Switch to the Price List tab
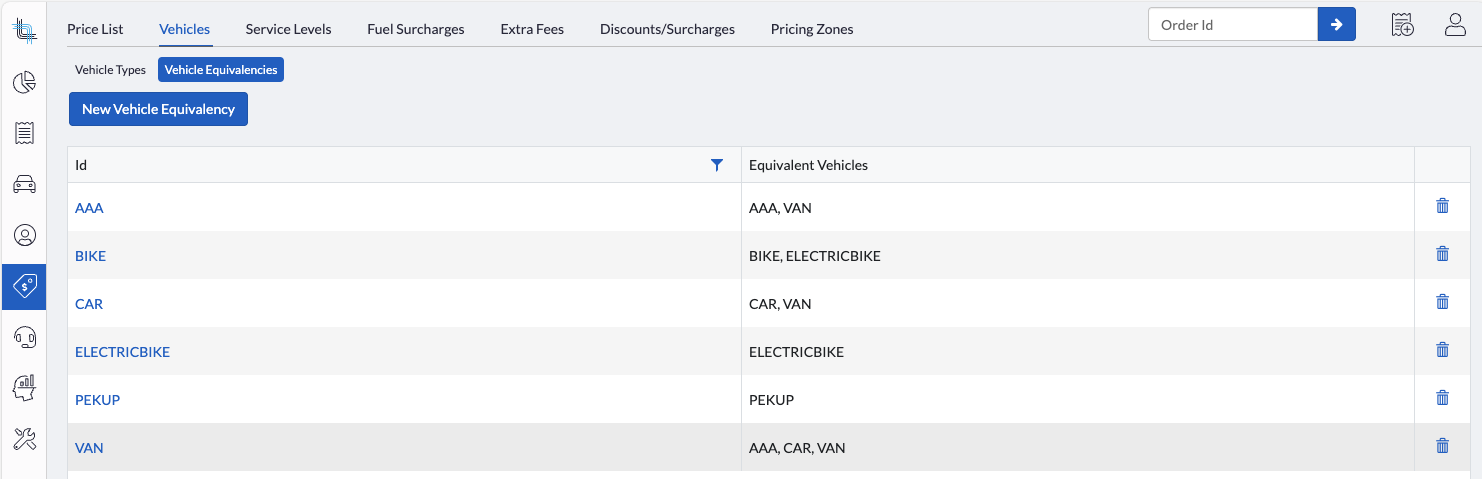Viewport: 1482px width, 479px height. click(95, 29)
